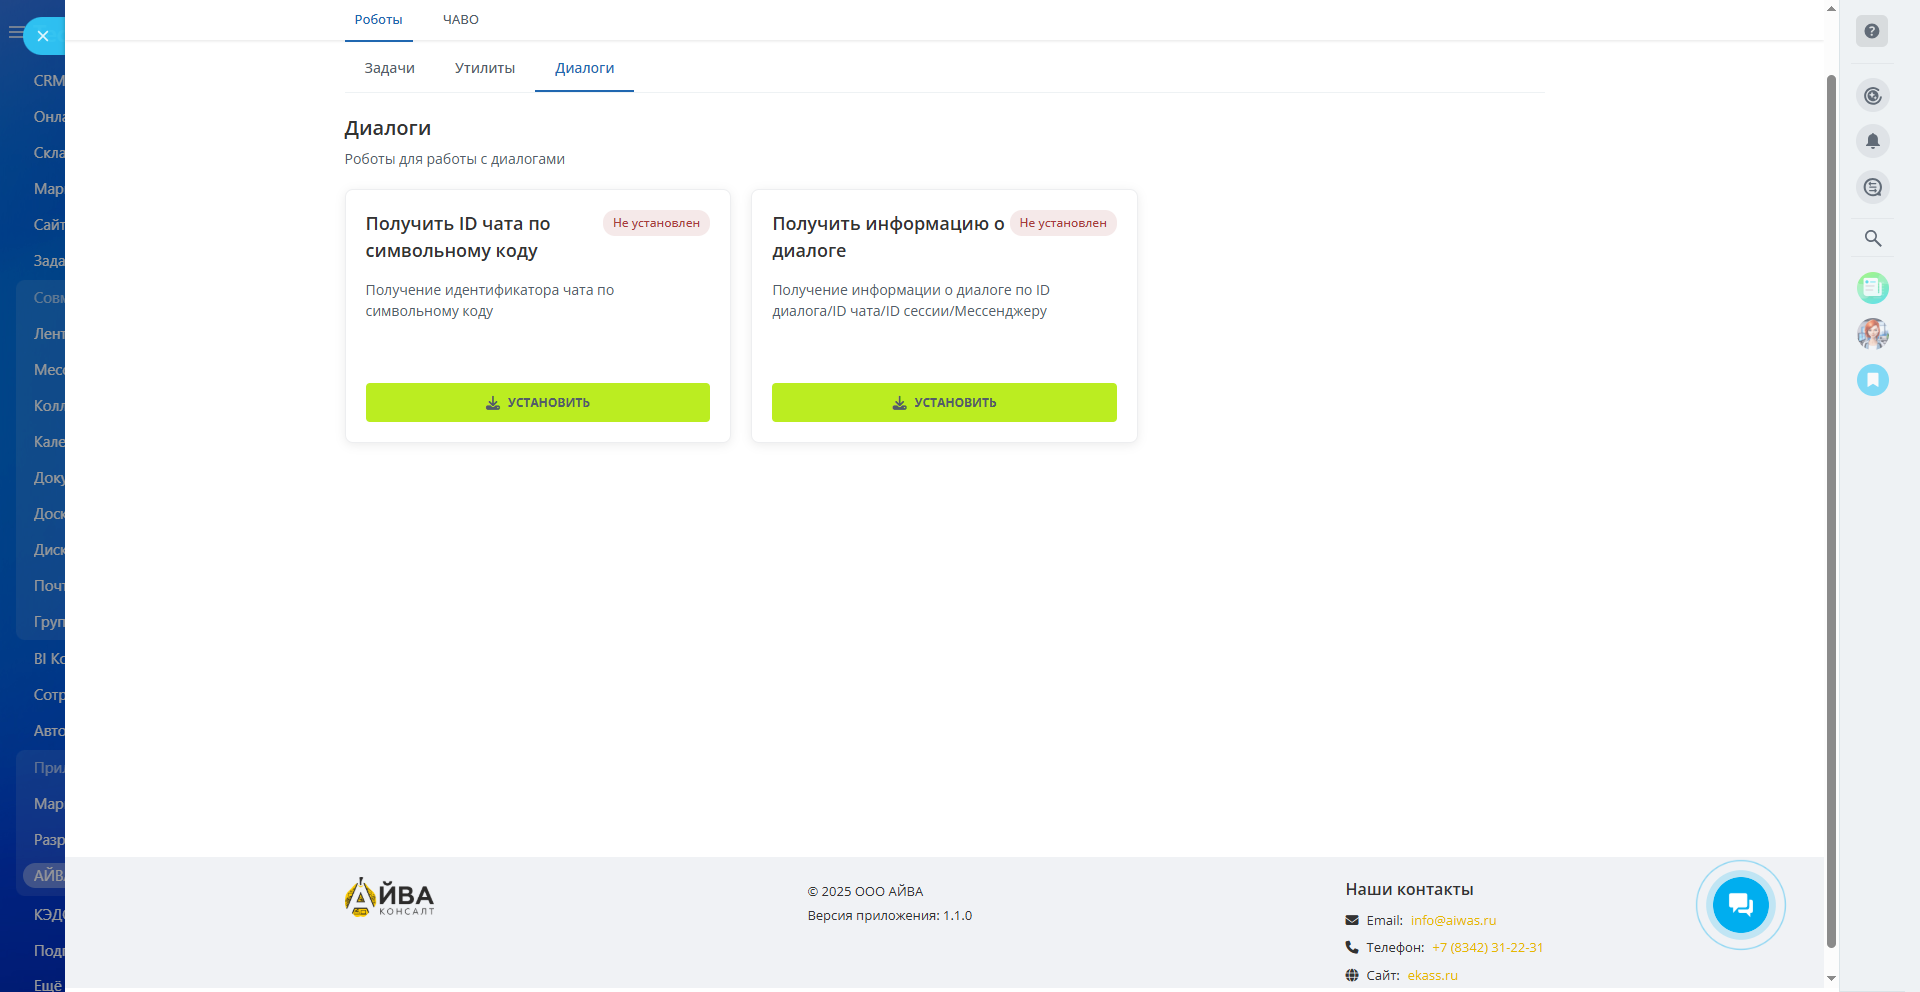Open the help question mark icon

[x=1872, y=31]
